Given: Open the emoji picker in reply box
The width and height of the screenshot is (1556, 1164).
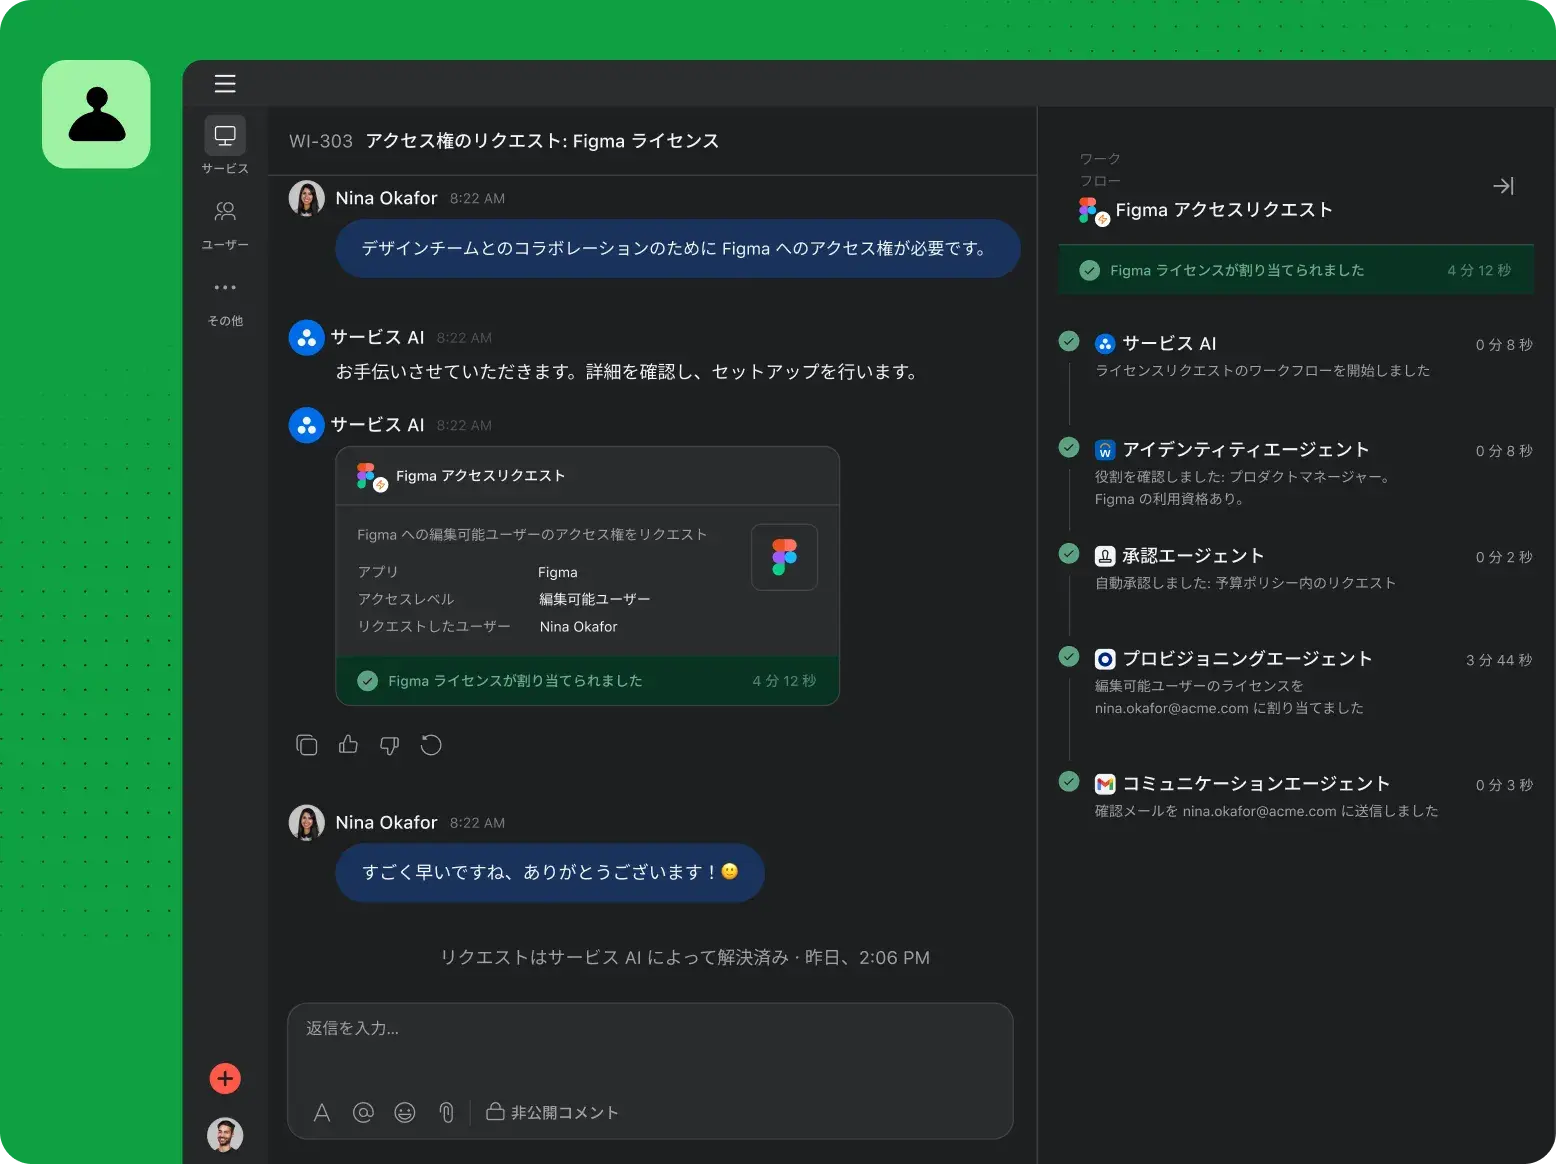Looking at the screenshot, I should tap(404, 1112).
